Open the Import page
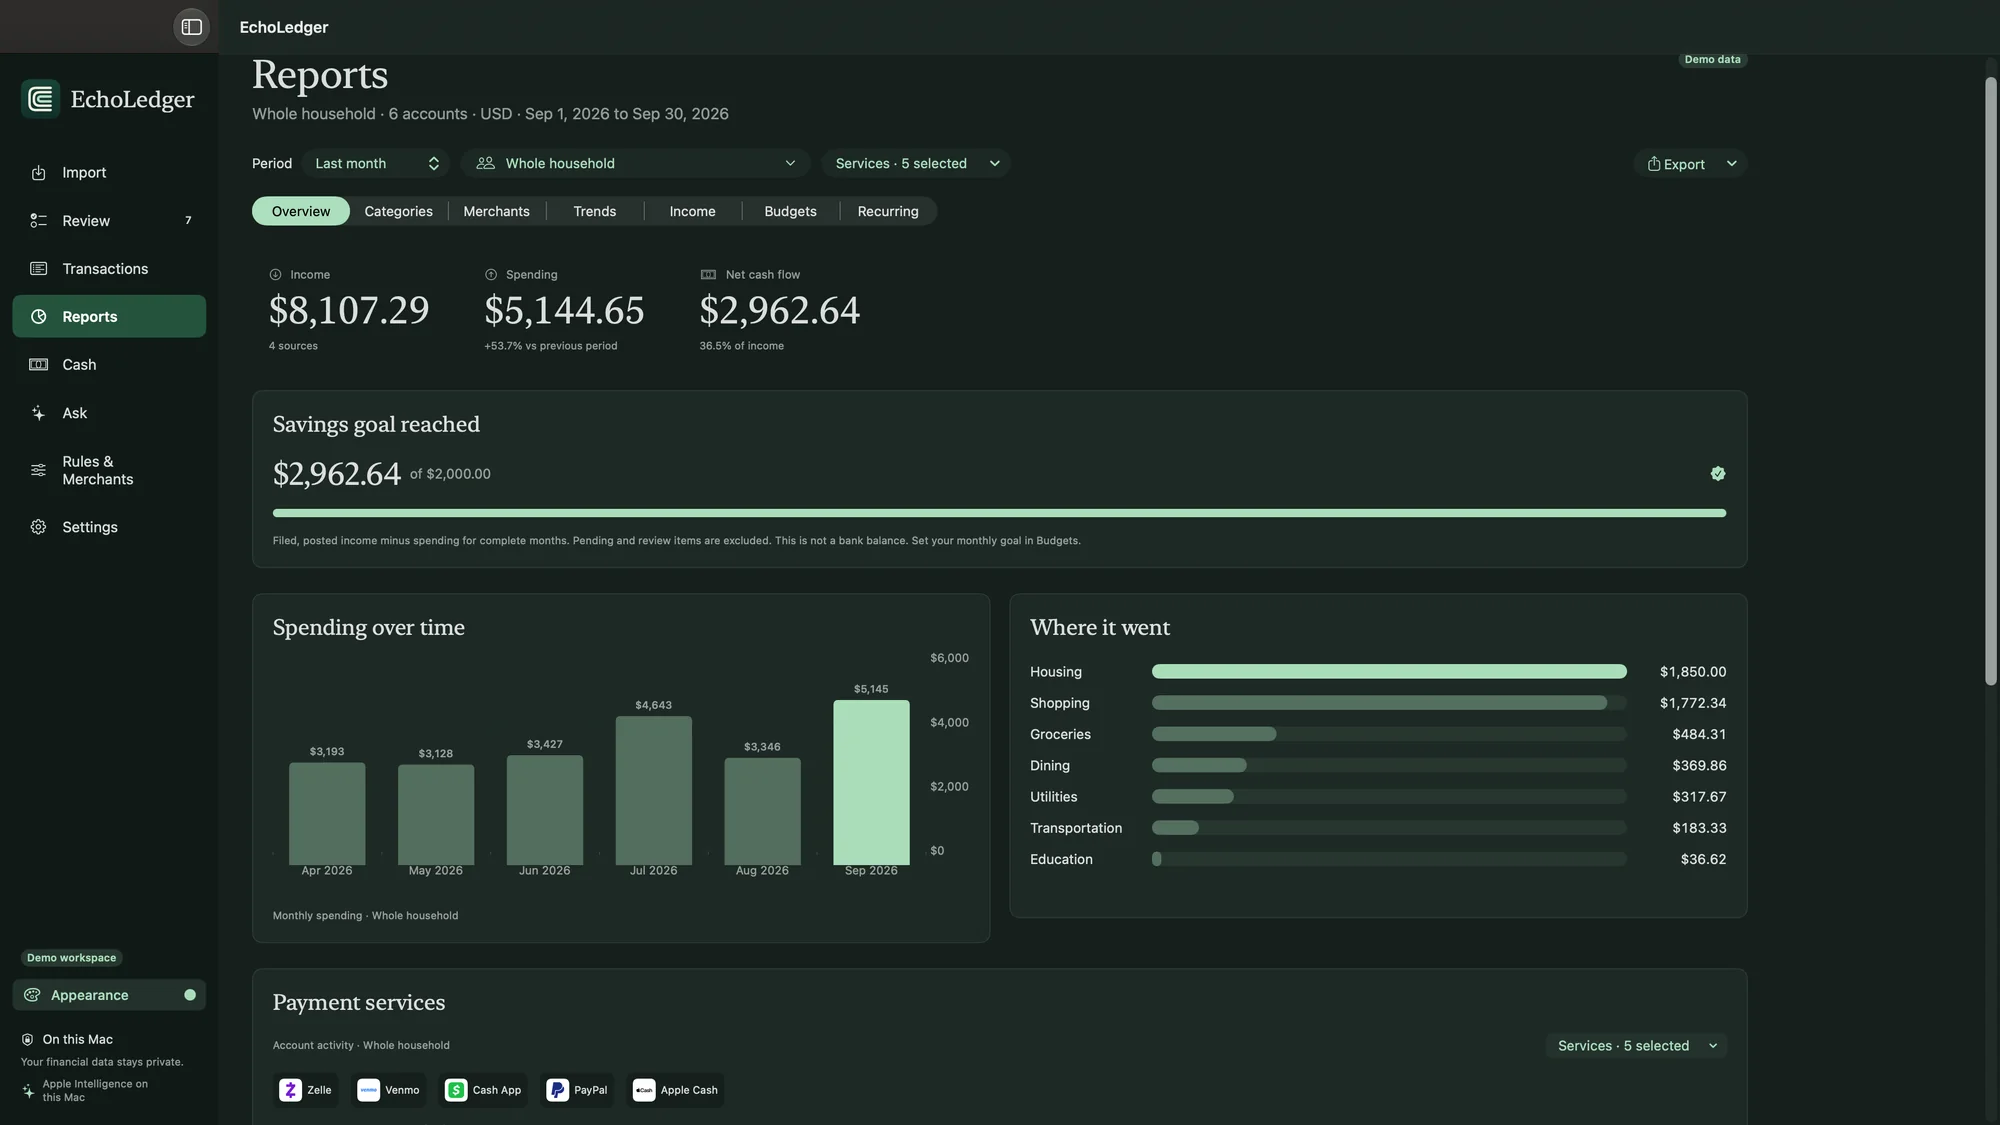This screenshot has width=2000, height=1125. [x=109, y=173]
